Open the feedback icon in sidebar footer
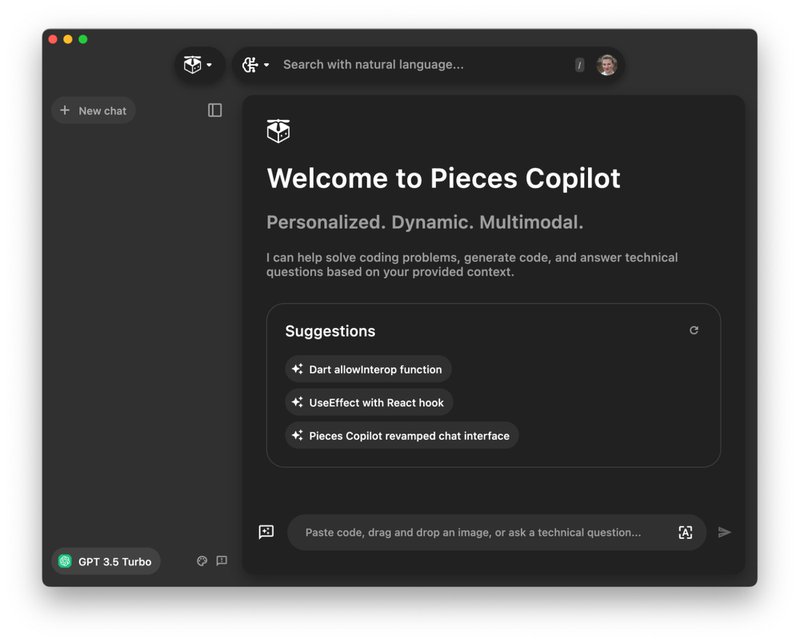 click(x=221, y=561)
